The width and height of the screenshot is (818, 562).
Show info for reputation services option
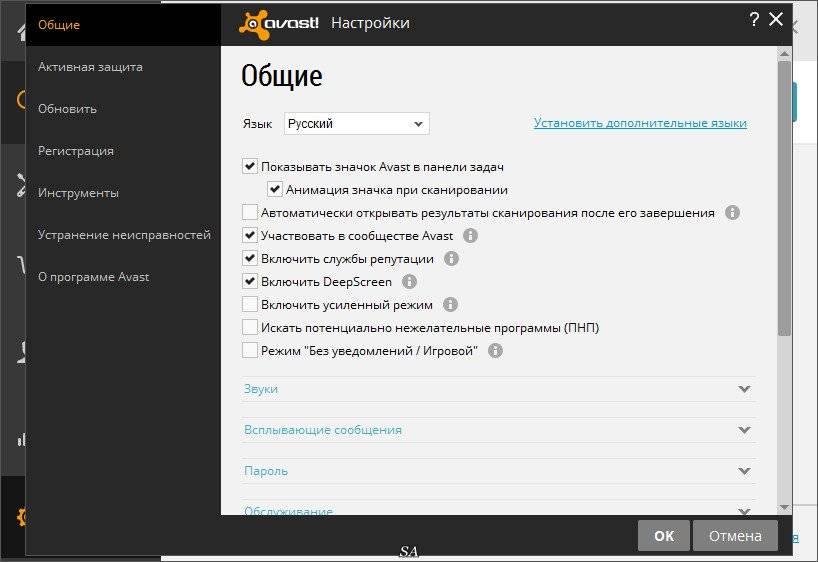[x=451, y=259]
